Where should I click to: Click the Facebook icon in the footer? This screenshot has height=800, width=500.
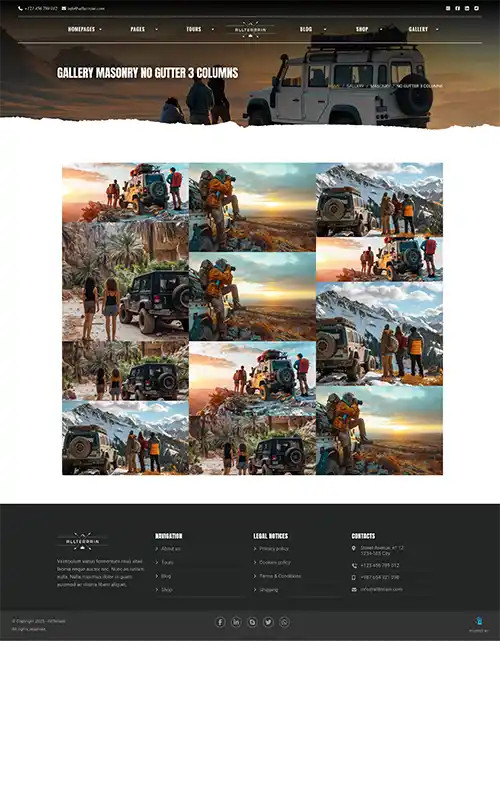[220, 622]
